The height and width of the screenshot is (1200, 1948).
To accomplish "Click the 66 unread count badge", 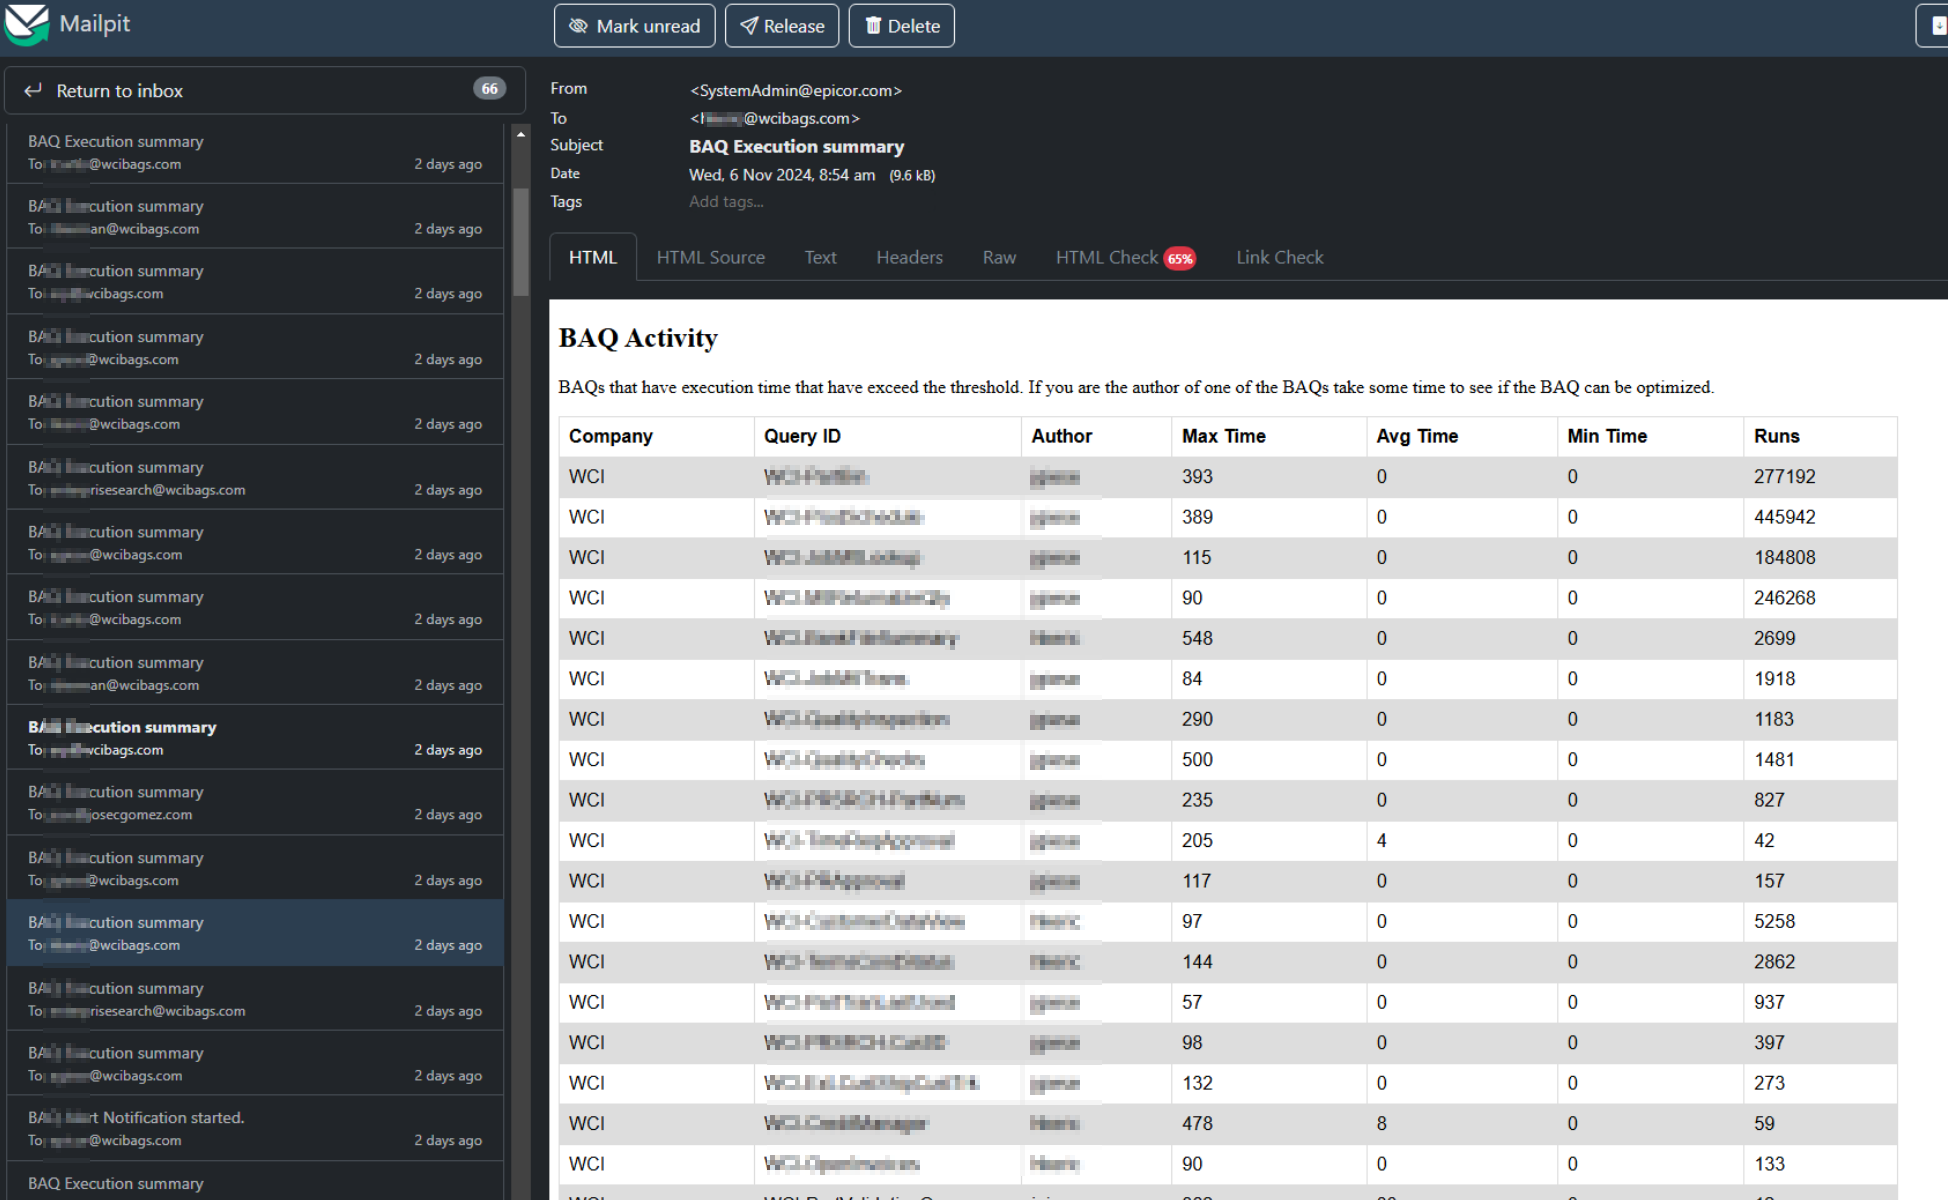I will (x=489, y=89).
